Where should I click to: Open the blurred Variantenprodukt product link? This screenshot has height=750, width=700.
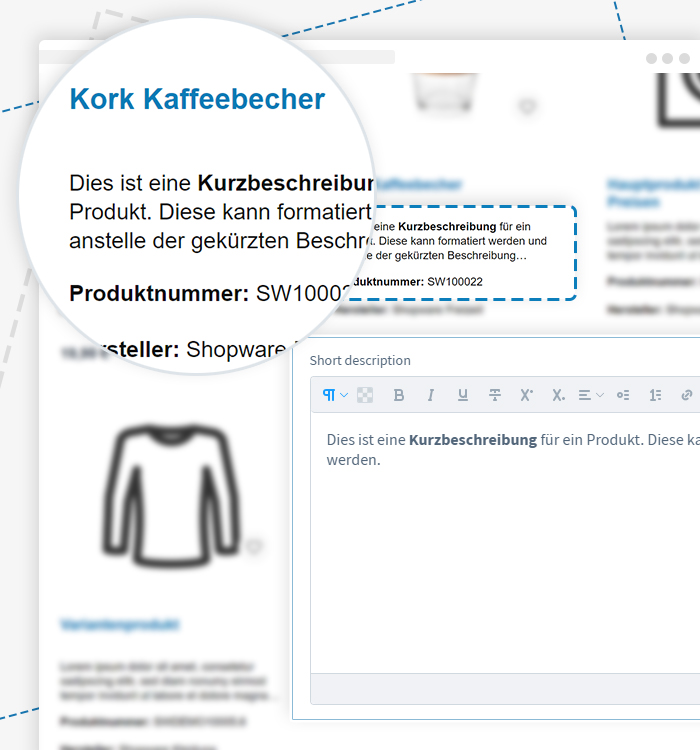(x=120, y=624)
